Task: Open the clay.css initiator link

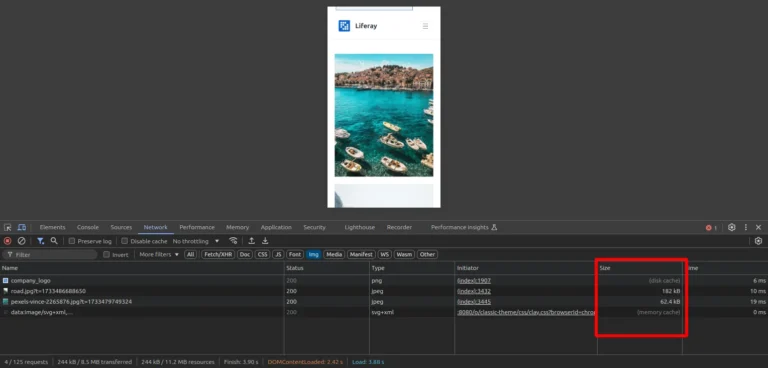Action: (x=526, y=312)
